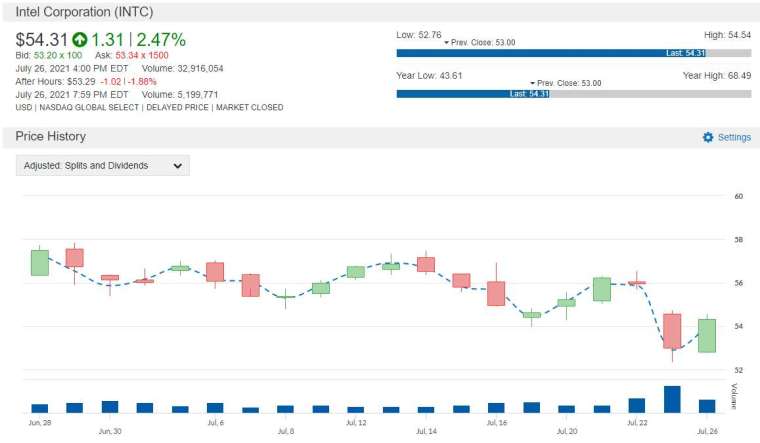Screen dimensions: 760x443
Task: Click the MARKET CLOSED status text
Action: (250, 108)
